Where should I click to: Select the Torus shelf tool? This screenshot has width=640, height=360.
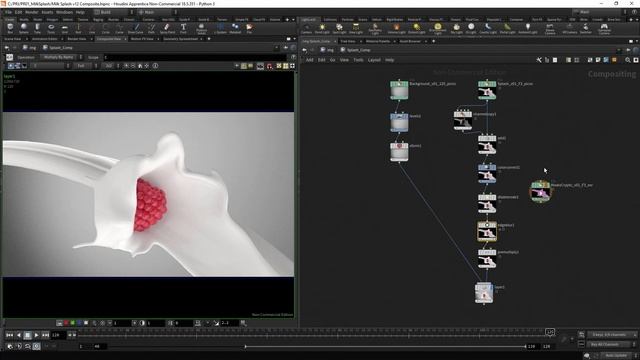click(51, 28)
